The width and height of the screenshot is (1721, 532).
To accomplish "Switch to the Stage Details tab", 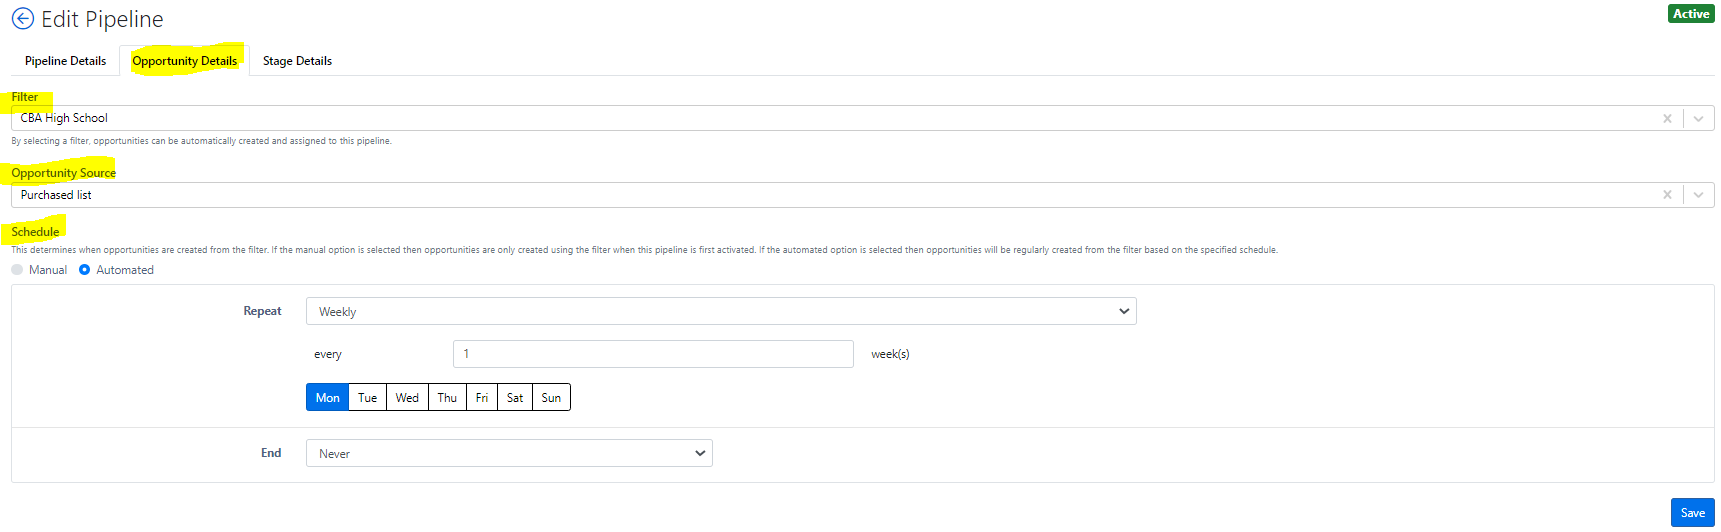I will pyautogui.click(x=297, y=61).
